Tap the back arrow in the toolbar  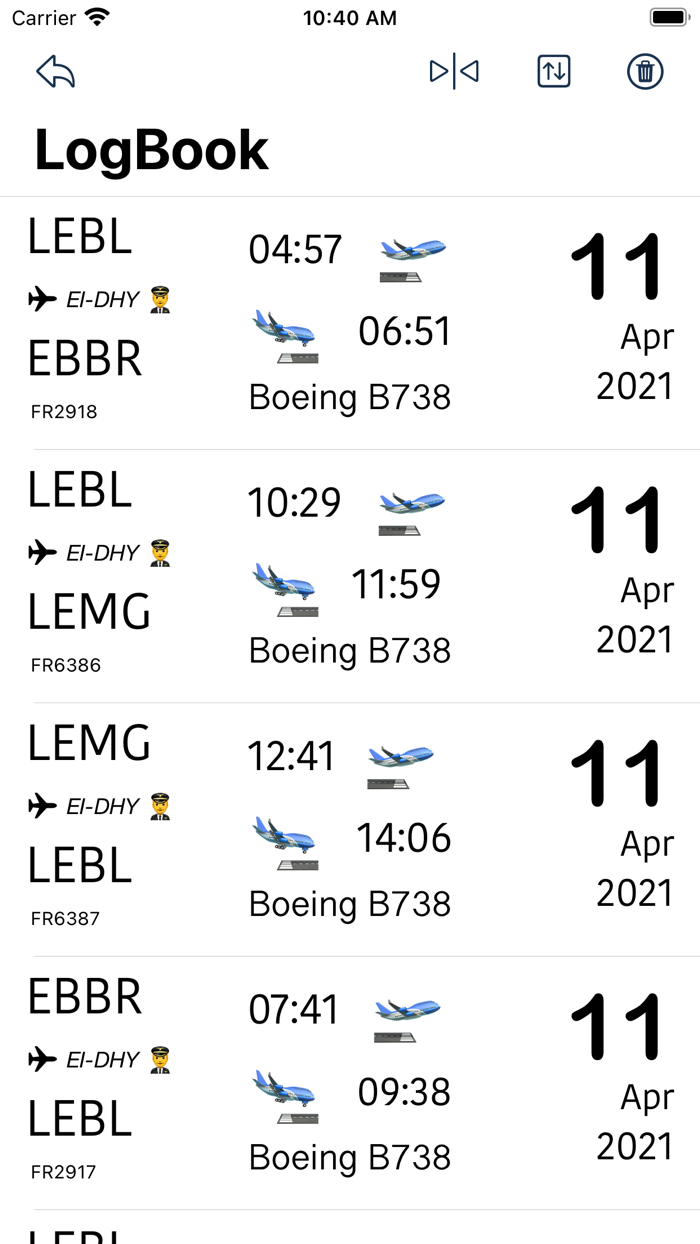[56, 71]
